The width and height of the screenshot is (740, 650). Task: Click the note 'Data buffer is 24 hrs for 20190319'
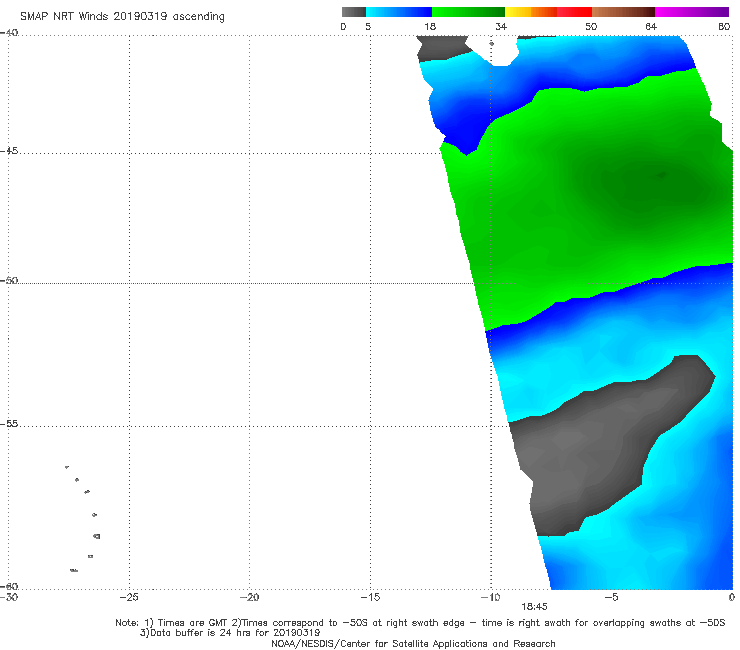tap(235, 633)
